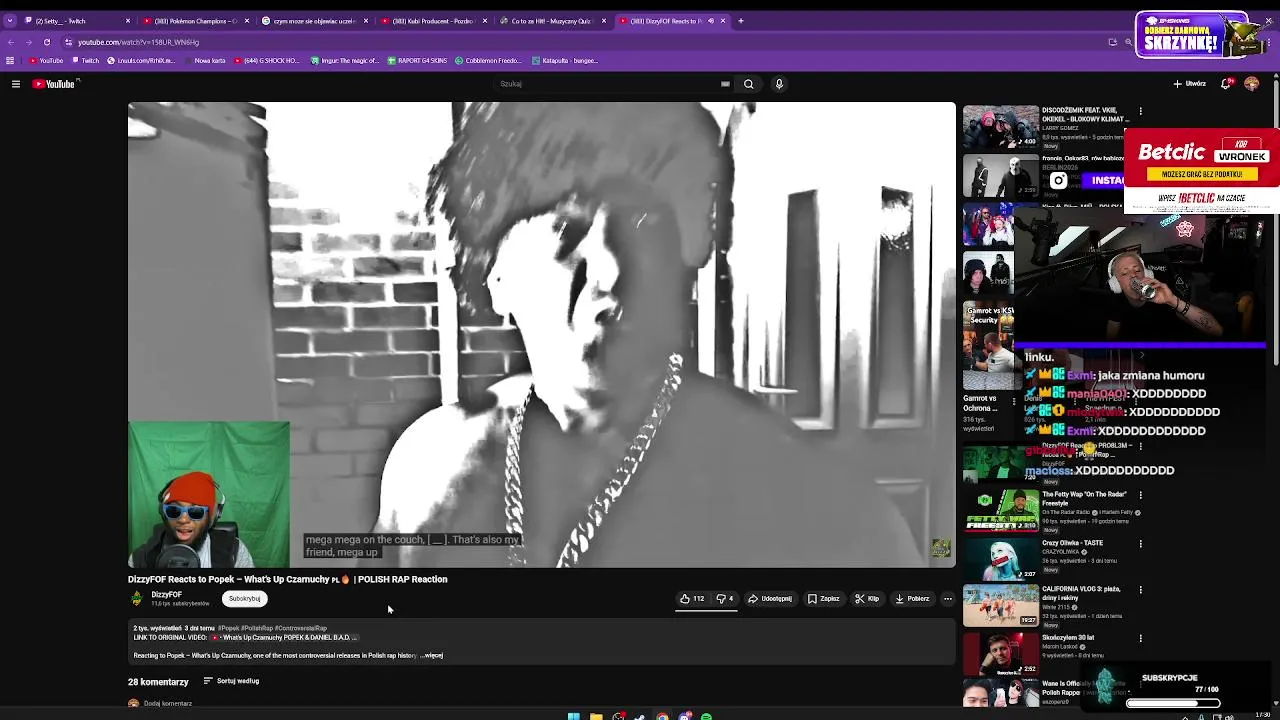The height and width of the screenshot is (720, 1280).
Task: Open File Explorer from the taskbar
Action: [596, 716]
